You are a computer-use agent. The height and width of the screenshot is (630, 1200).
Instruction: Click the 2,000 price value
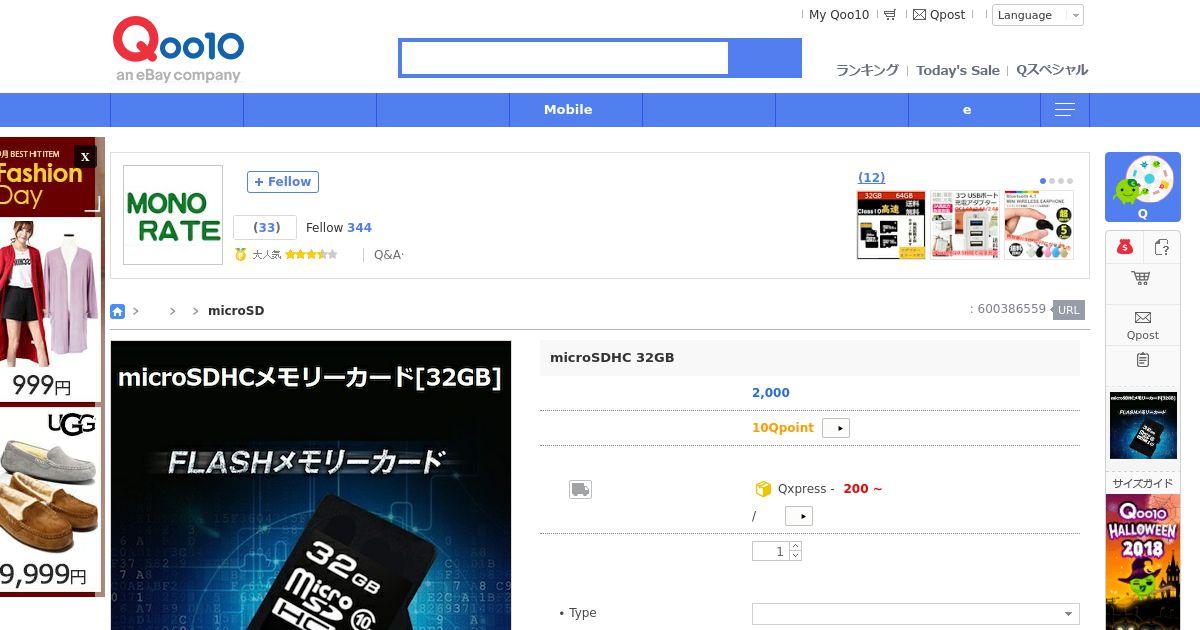point(771,393)
